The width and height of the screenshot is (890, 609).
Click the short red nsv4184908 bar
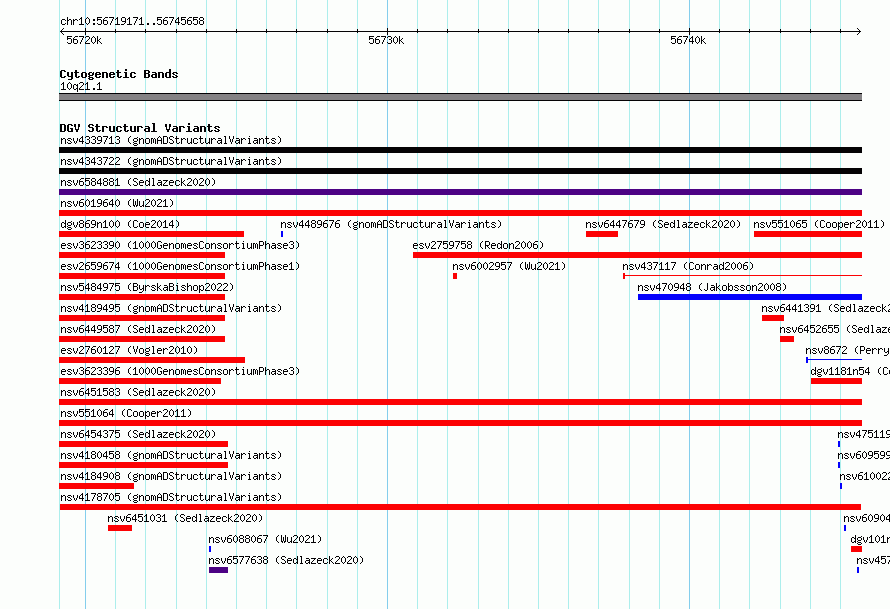click(x=96, y=486)
